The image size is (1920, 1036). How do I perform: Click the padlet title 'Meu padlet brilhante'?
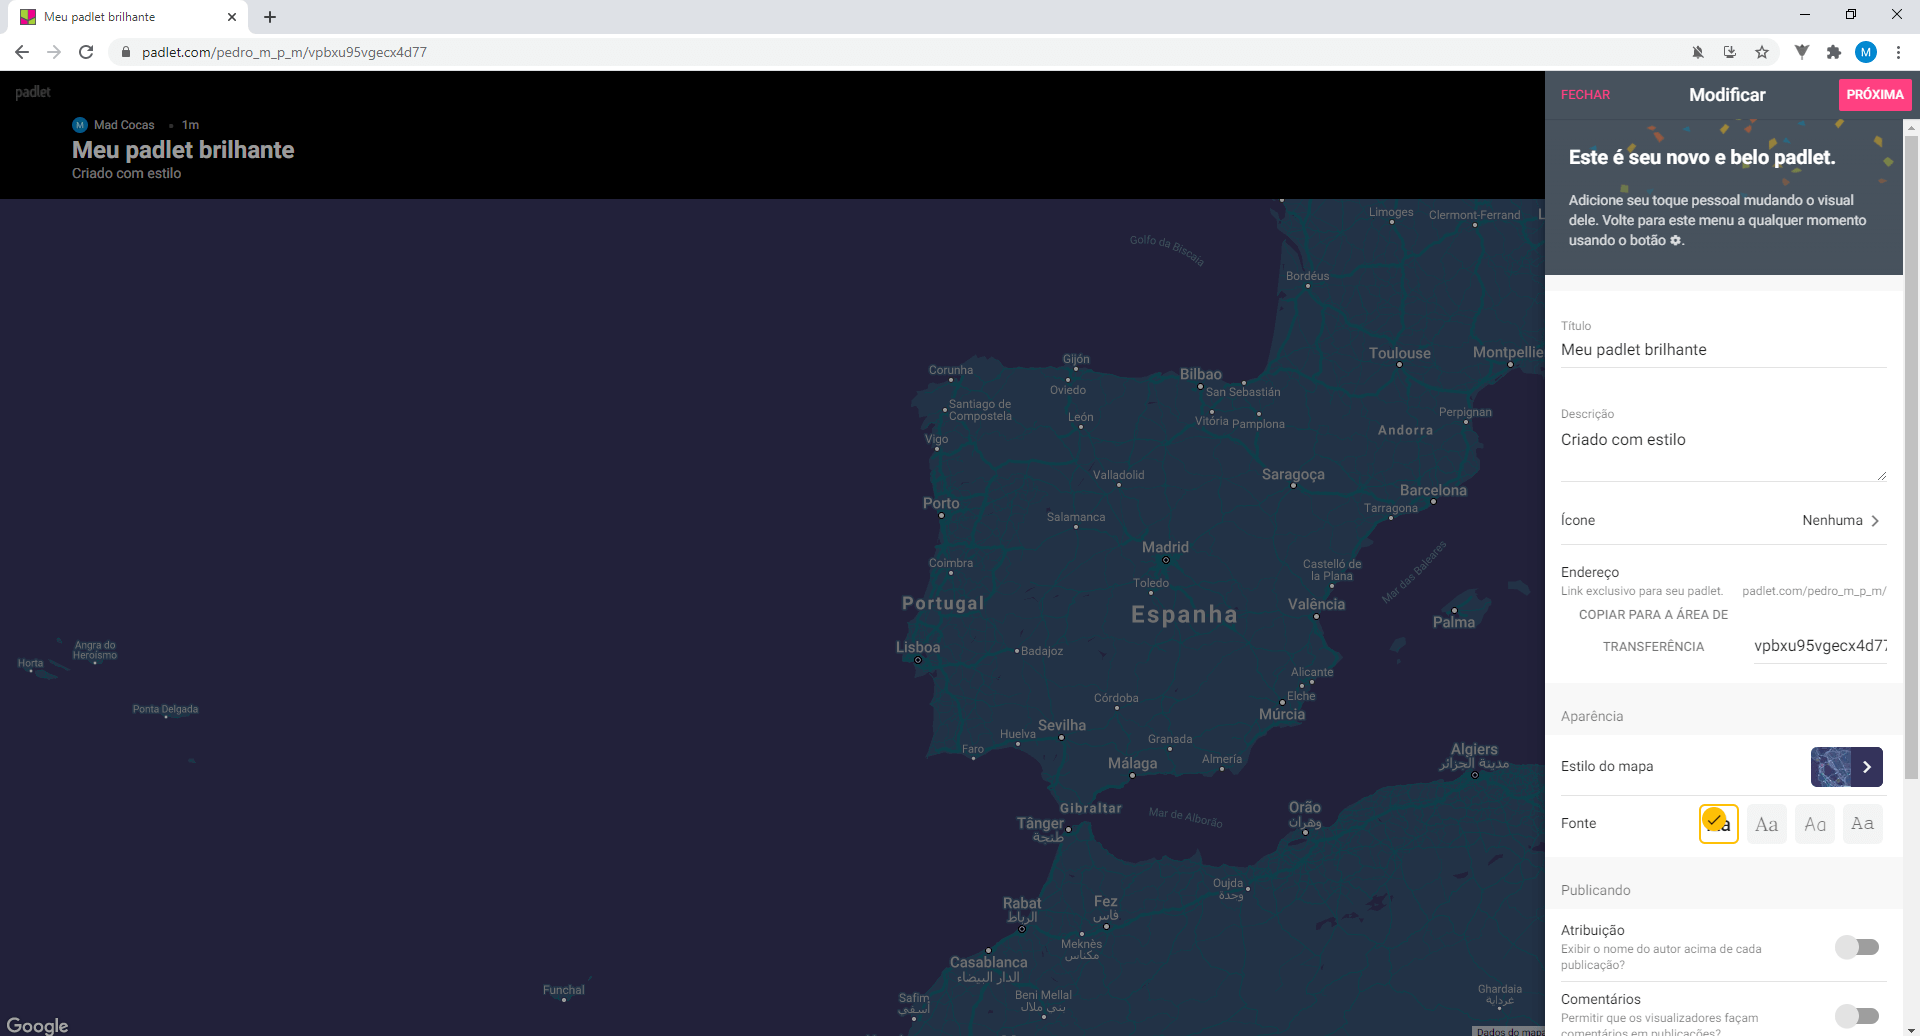click(x=183, y=150)
